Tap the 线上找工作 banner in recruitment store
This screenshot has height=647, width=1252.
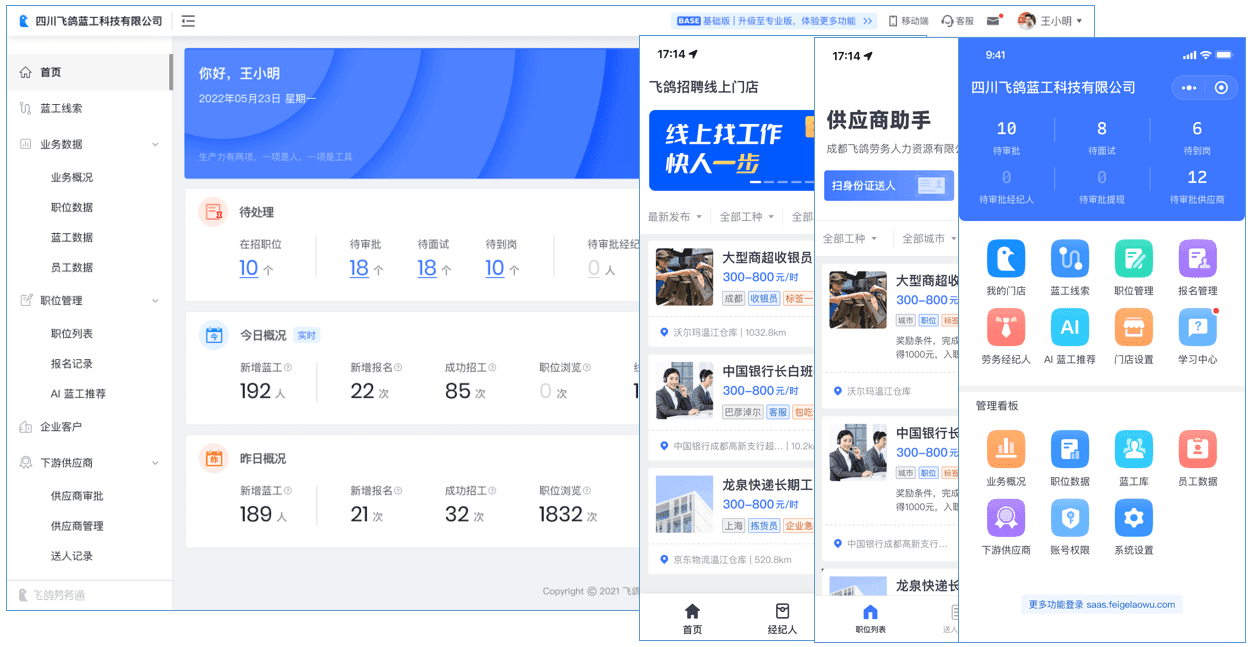[x=731, y=150]
